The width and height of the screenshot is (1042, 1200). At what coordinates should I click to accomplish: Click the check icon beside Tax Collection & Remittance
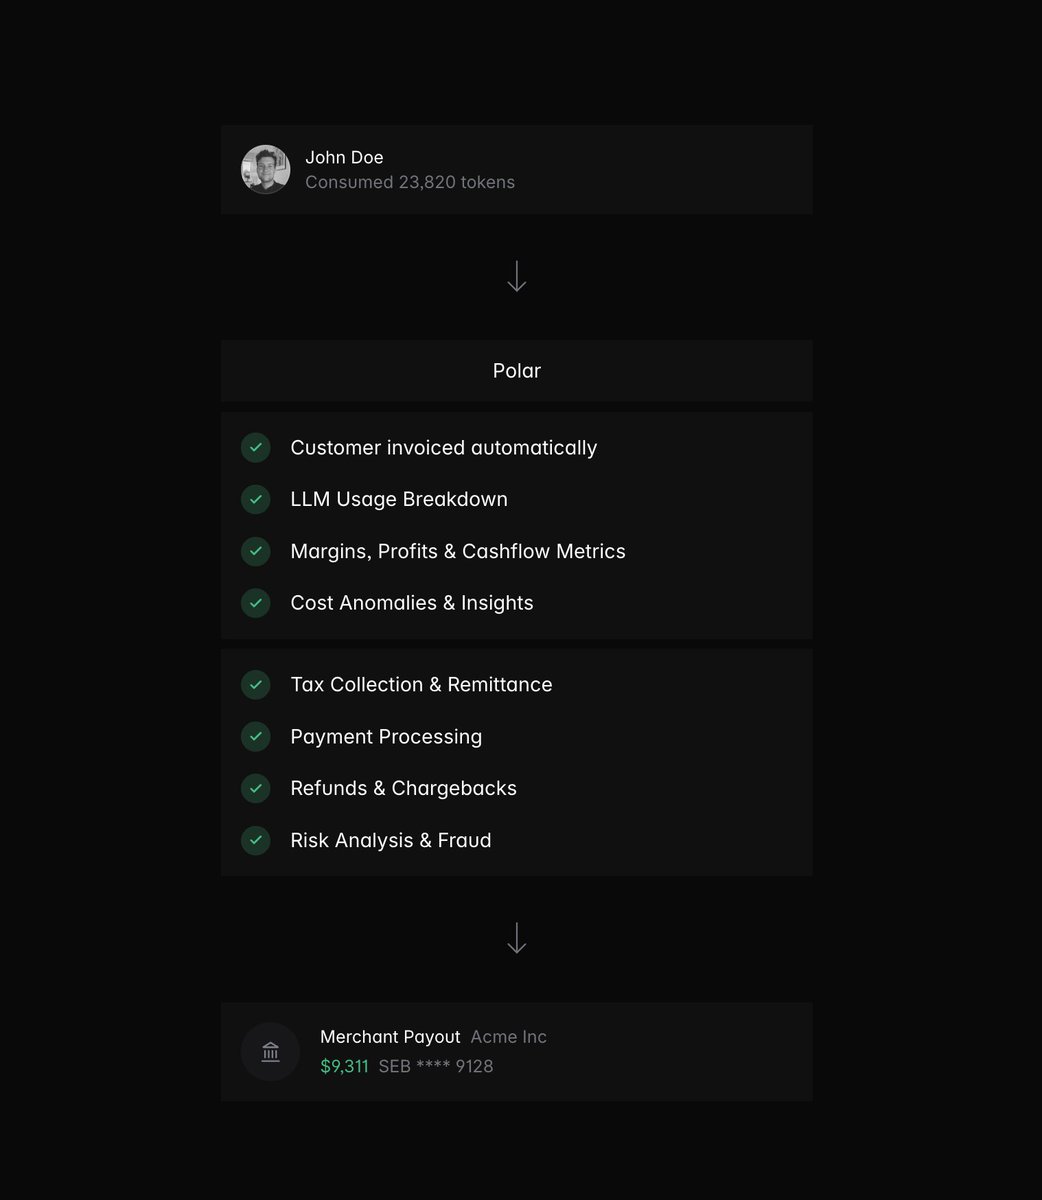point(256,685)
